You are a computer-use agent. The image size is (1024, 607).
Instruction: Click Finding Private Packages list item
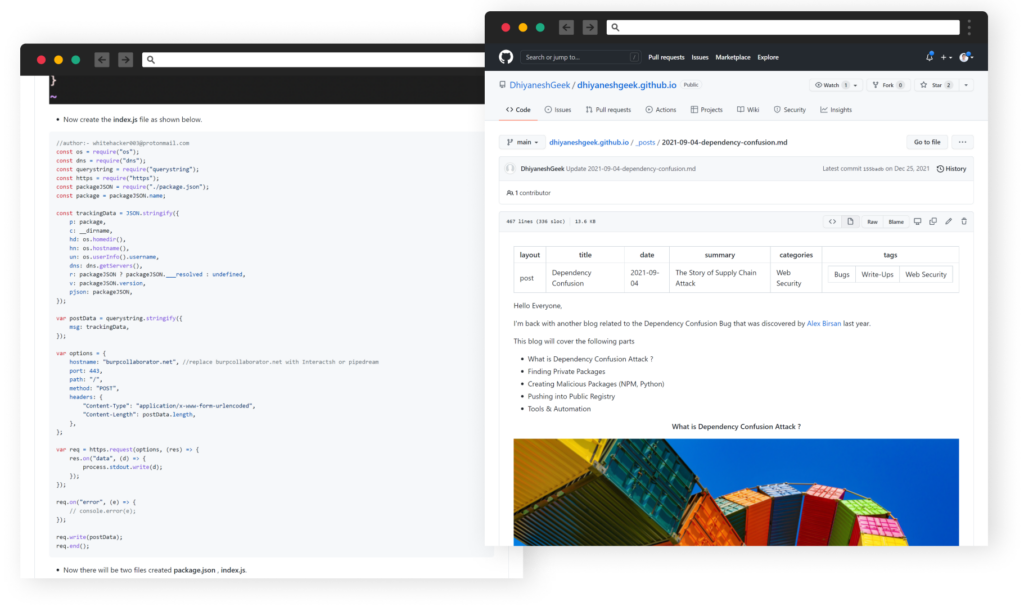566,371
